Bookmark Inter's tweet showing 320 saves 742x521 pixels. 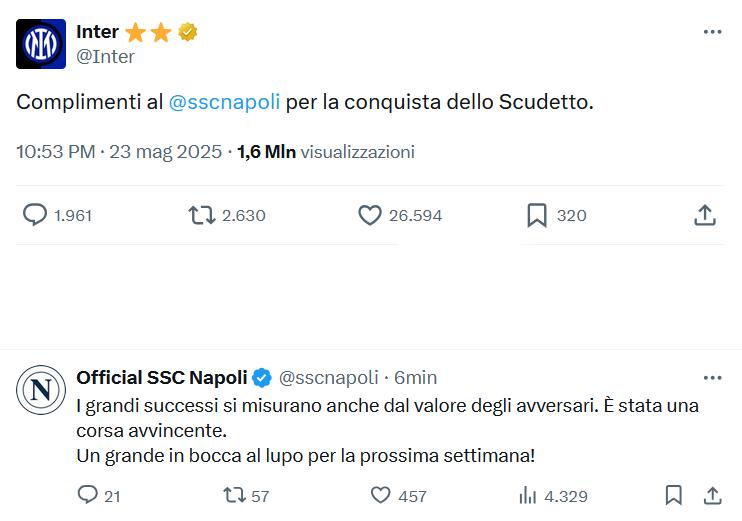point(537,215)
